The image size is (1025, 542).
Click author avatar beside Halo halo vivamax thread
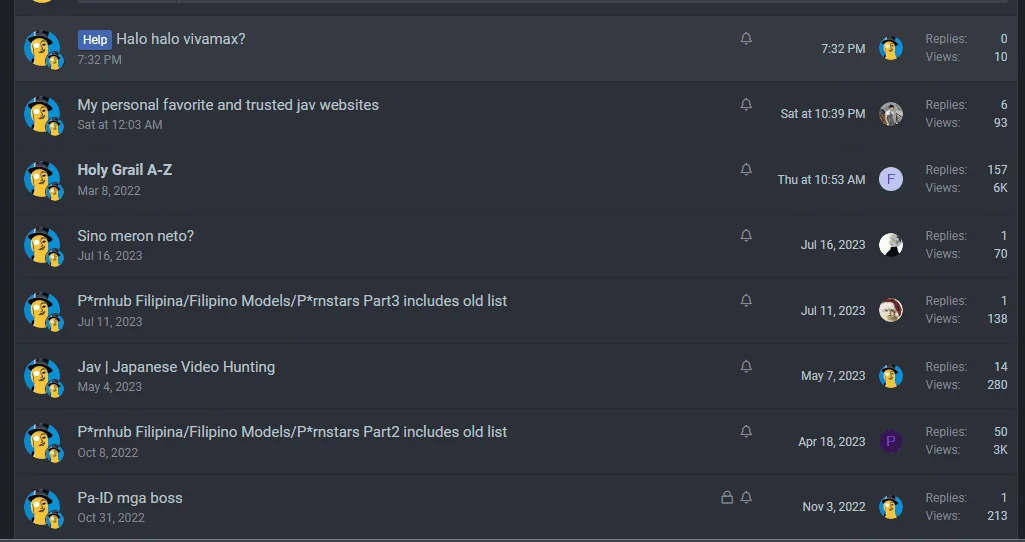tap(43, 49)
